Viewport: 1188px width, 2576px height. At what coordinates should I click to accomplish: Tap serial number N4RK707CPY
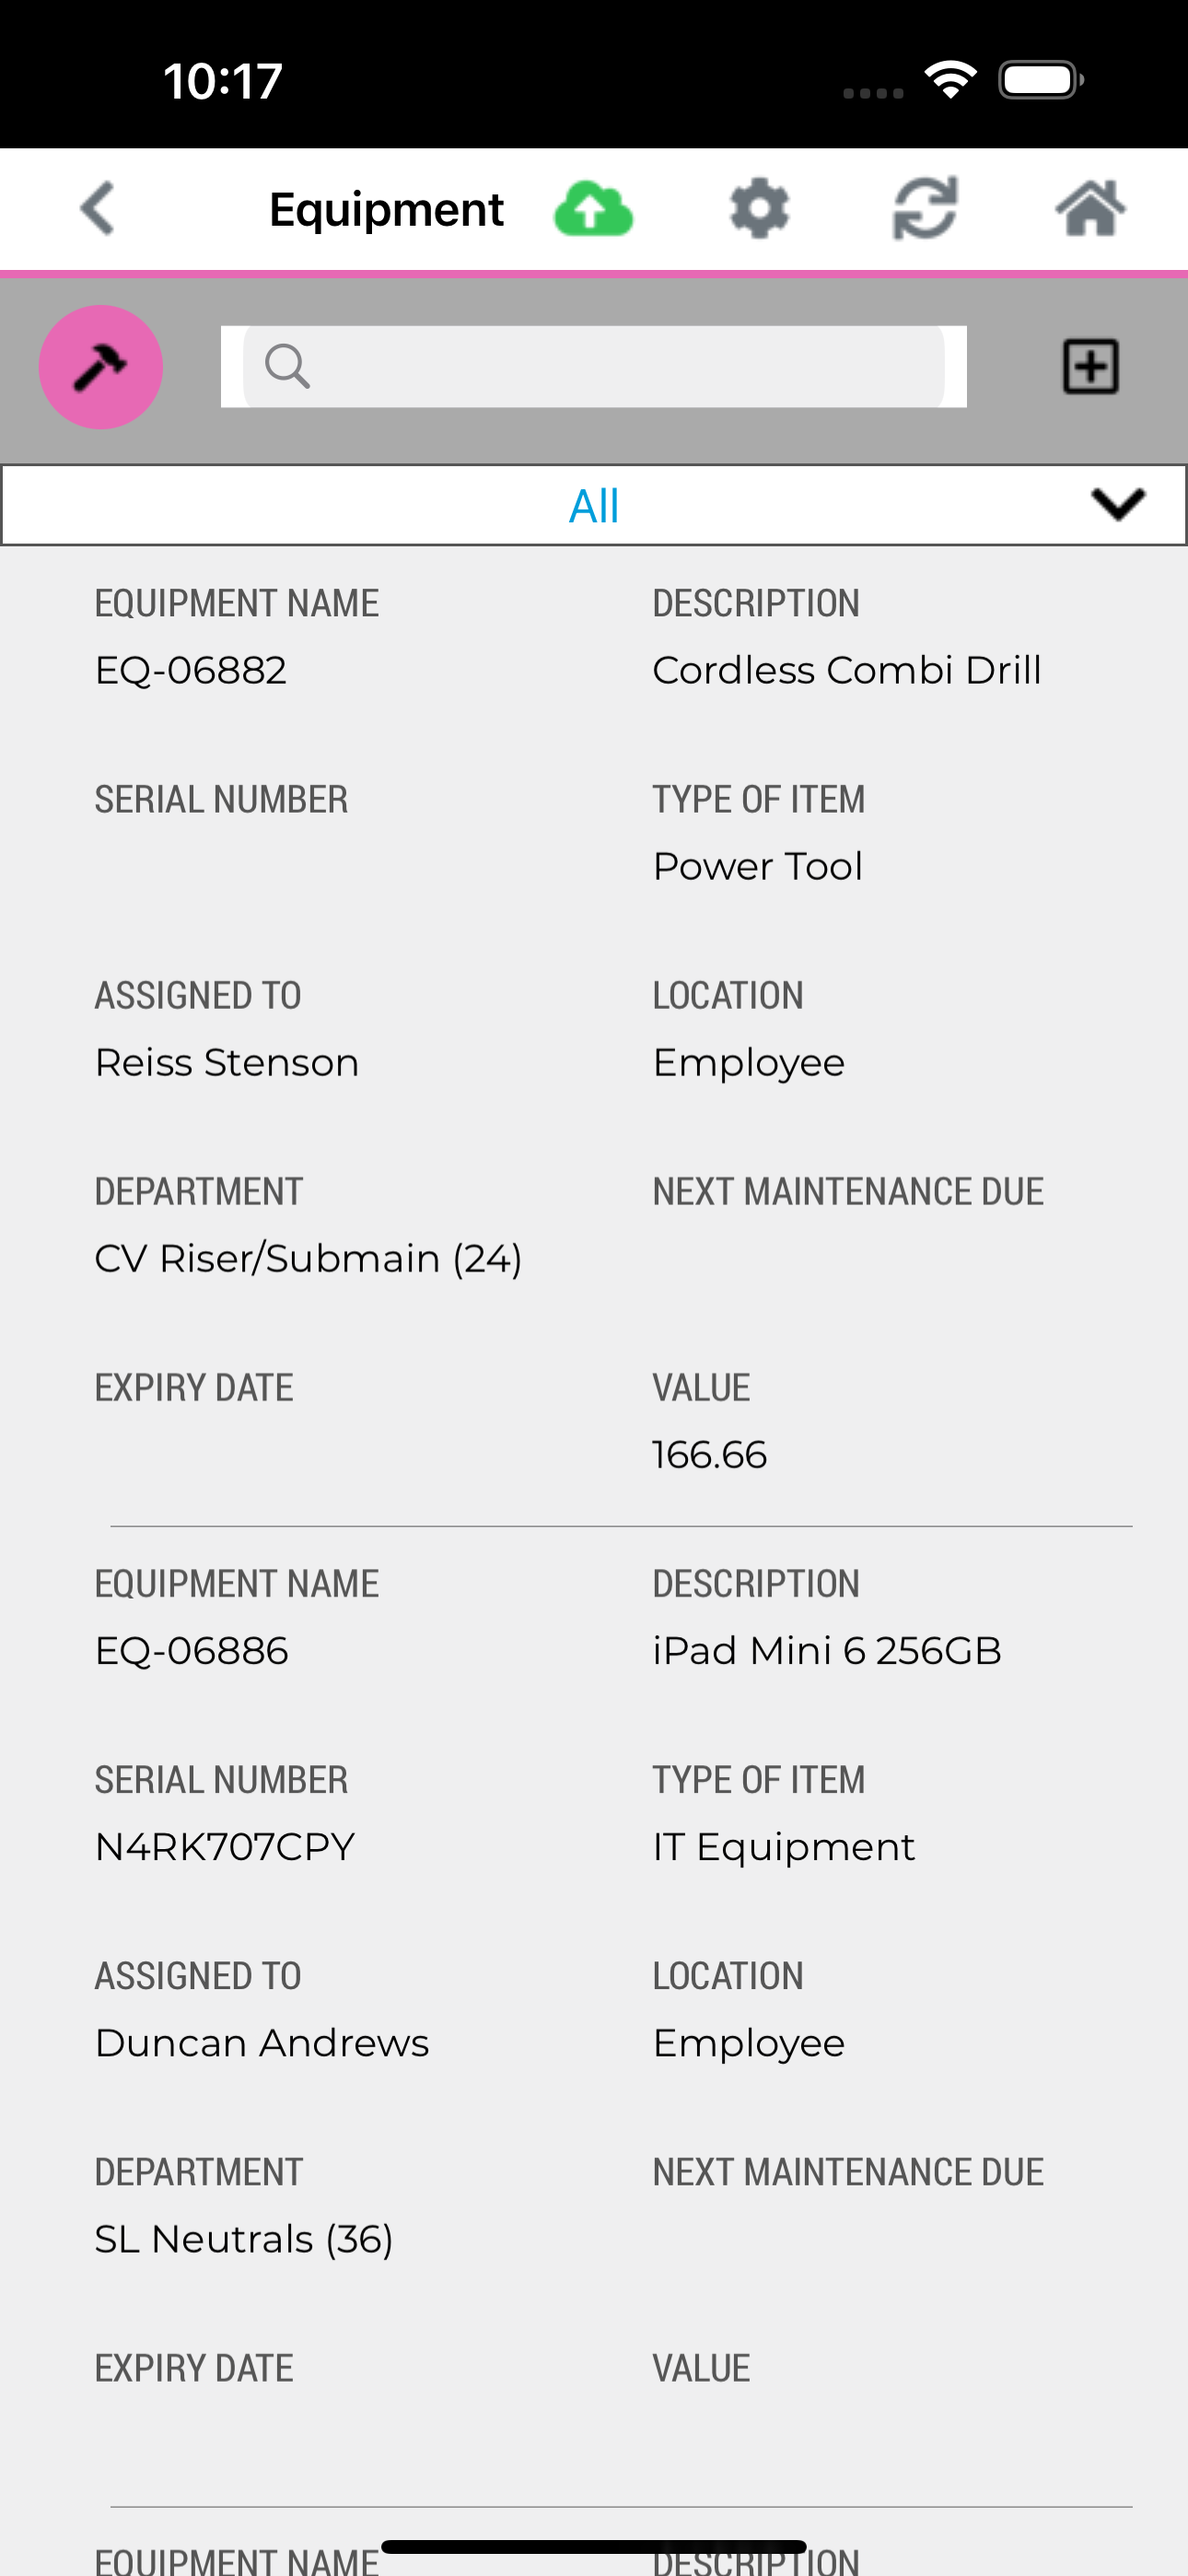pos(225,1847)
